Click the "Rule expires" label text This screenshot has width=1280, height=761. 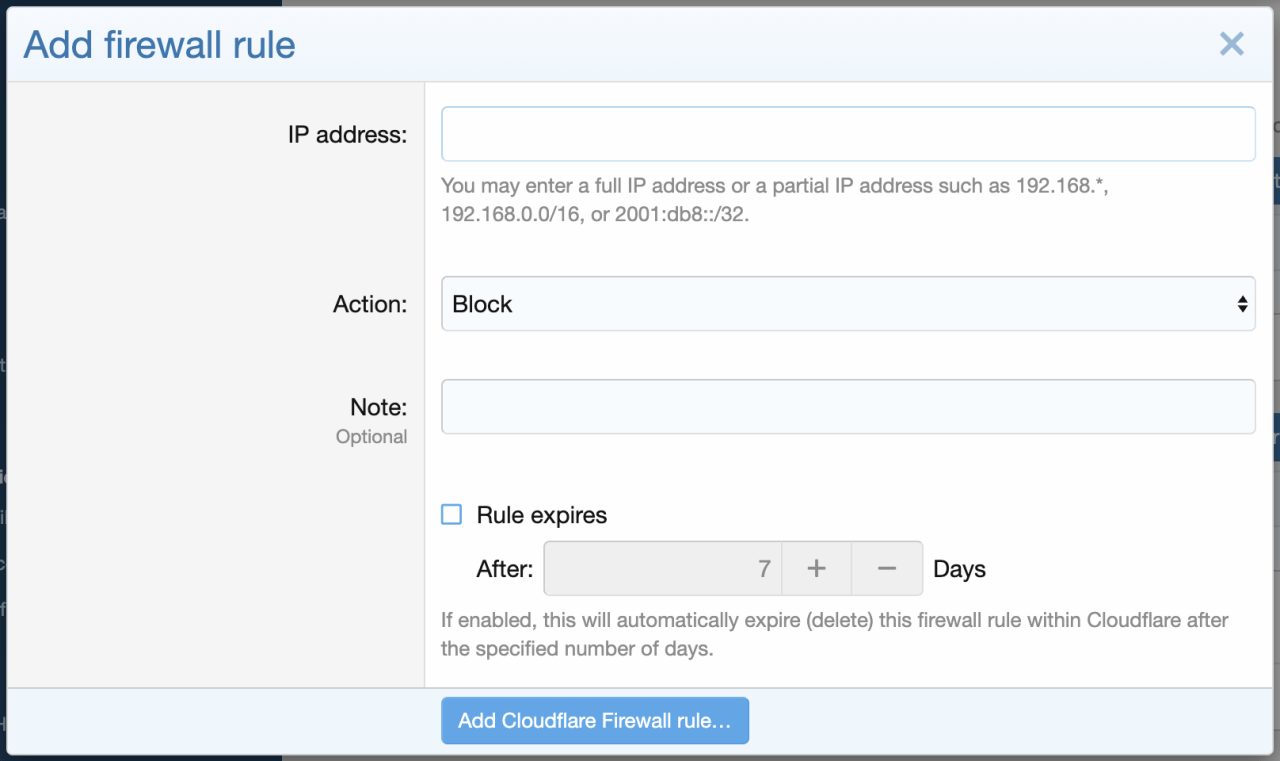tap(541, 516)
